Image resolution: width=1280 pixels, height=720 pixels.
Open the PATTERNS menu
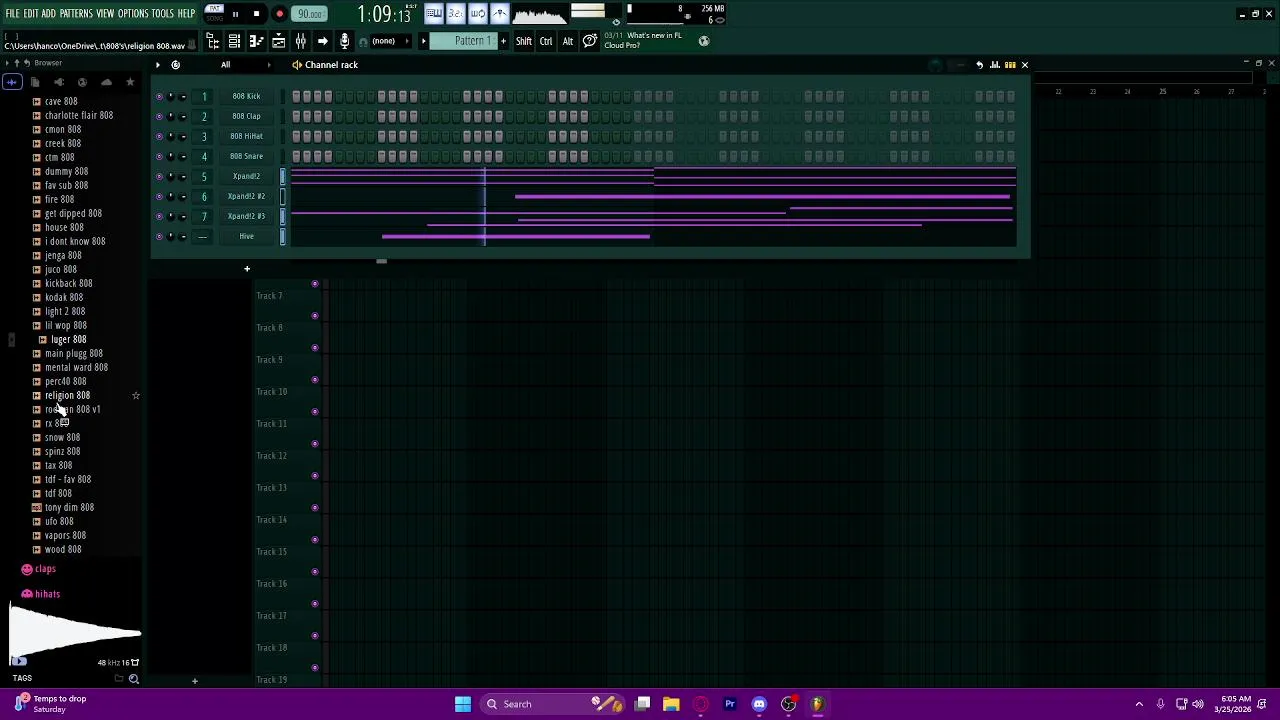click(76, 13)
